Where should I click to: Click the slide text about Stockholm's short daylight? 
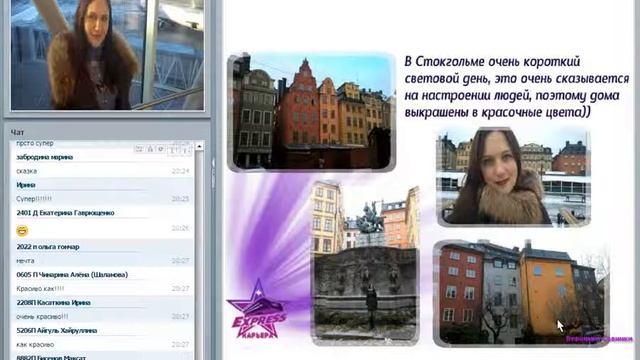516,87
